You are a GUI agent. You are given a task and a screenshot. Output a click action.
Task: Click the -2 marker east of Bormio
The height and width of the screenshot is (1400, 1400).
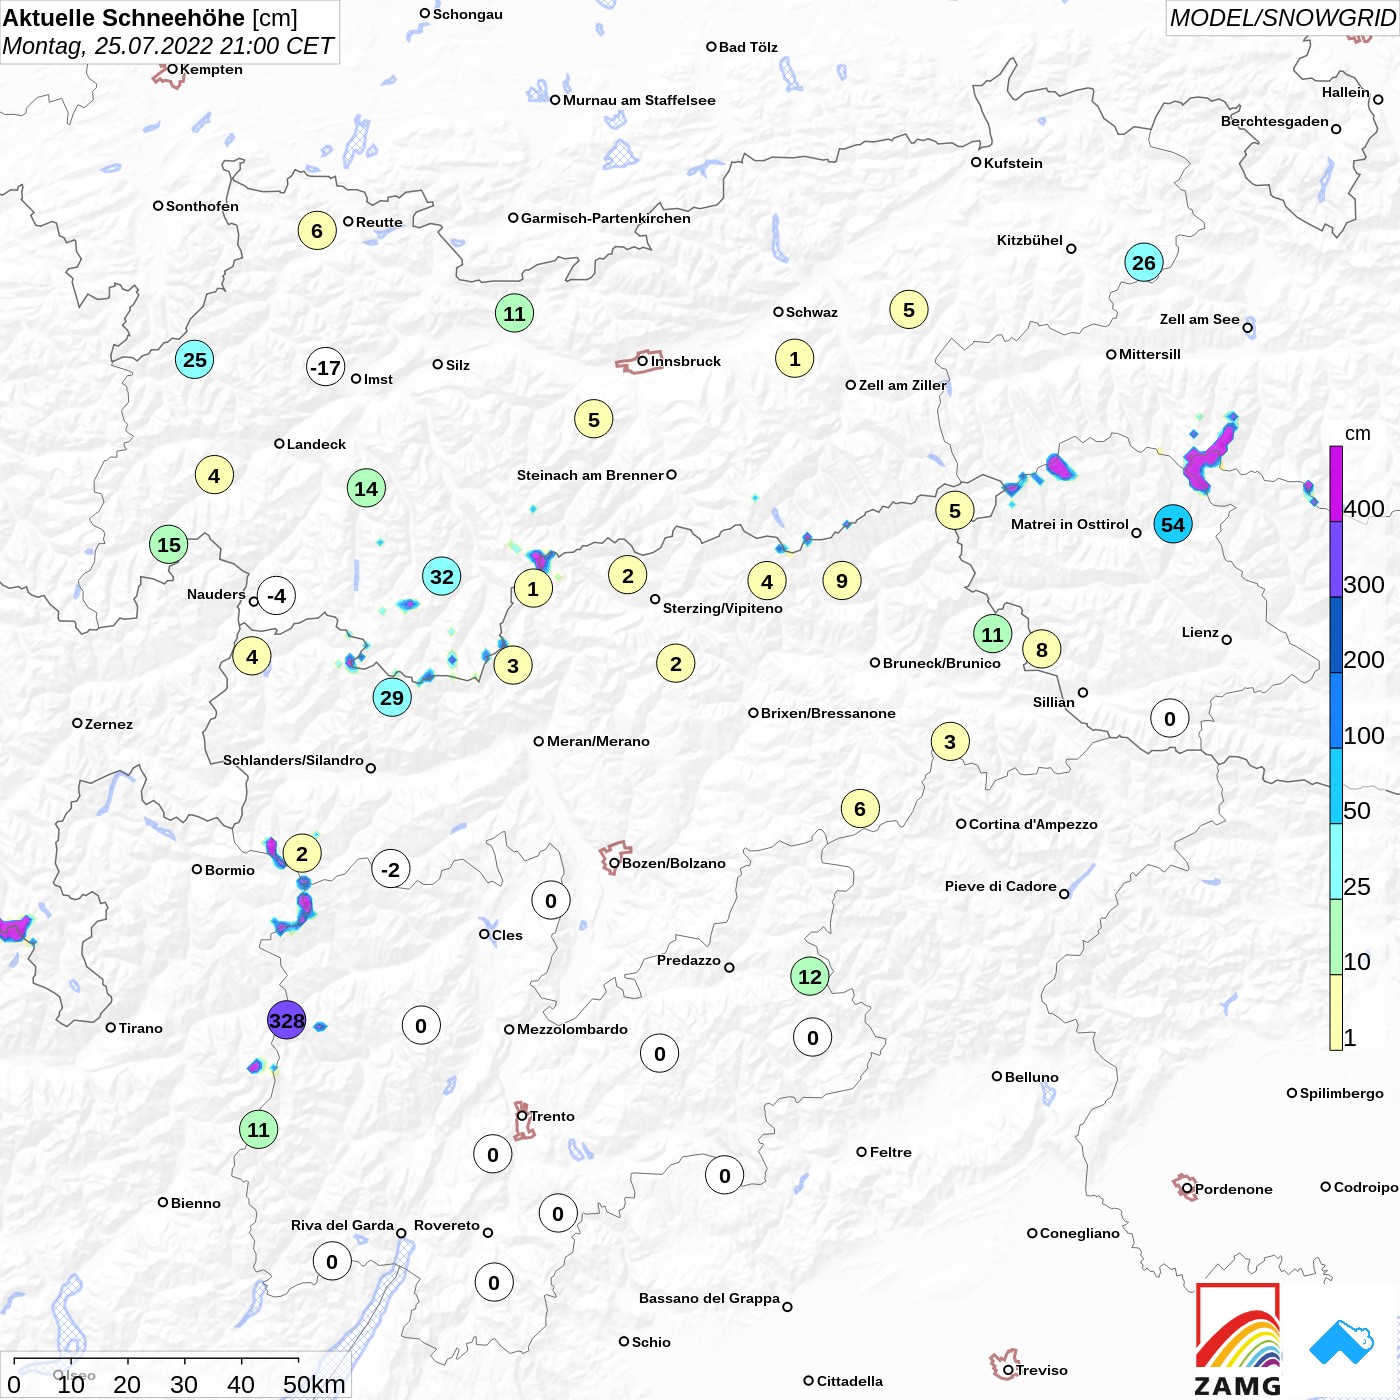click(391, 869)
